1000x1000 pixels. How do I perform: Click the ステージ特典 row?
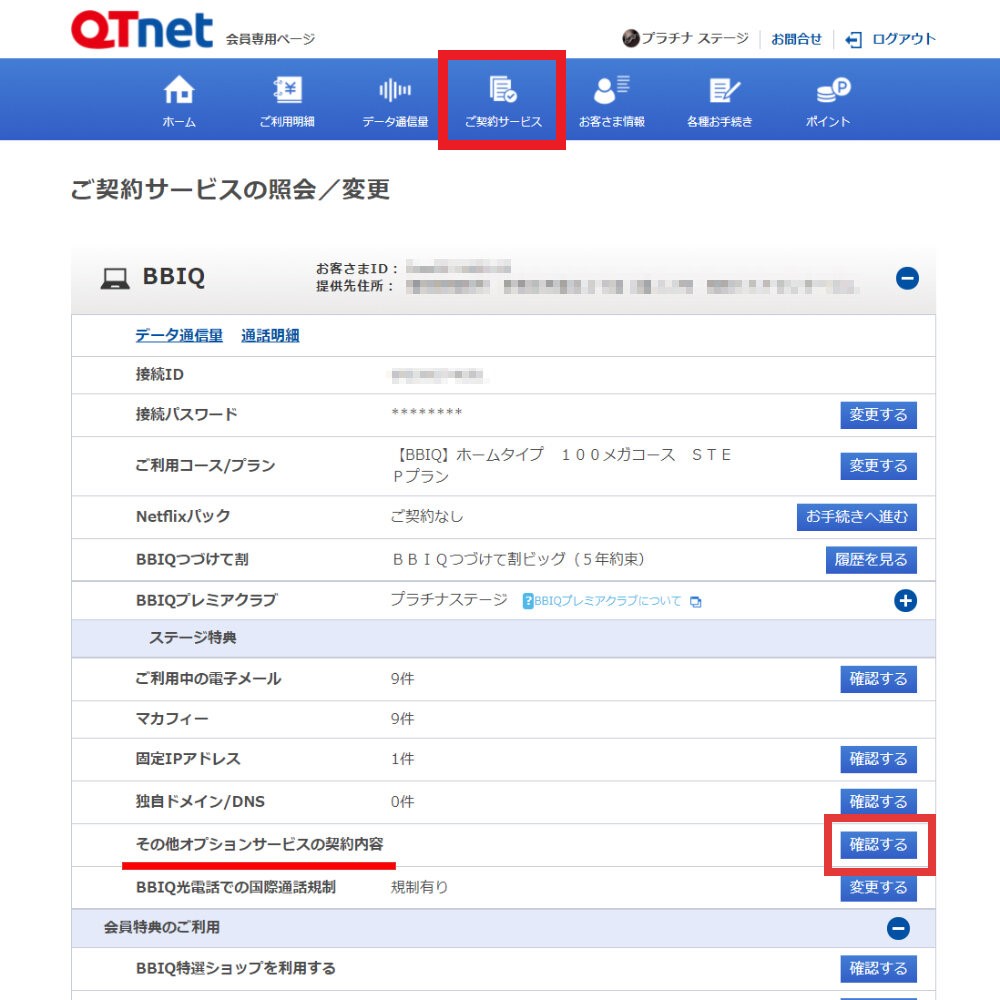coord(503,638)
